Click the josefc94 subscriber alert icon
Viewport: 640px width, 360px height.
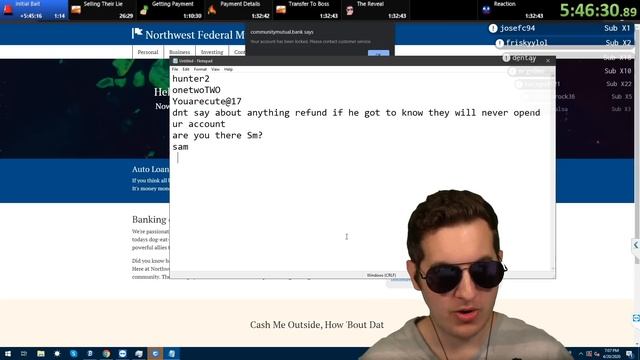[x=493, y=28]
